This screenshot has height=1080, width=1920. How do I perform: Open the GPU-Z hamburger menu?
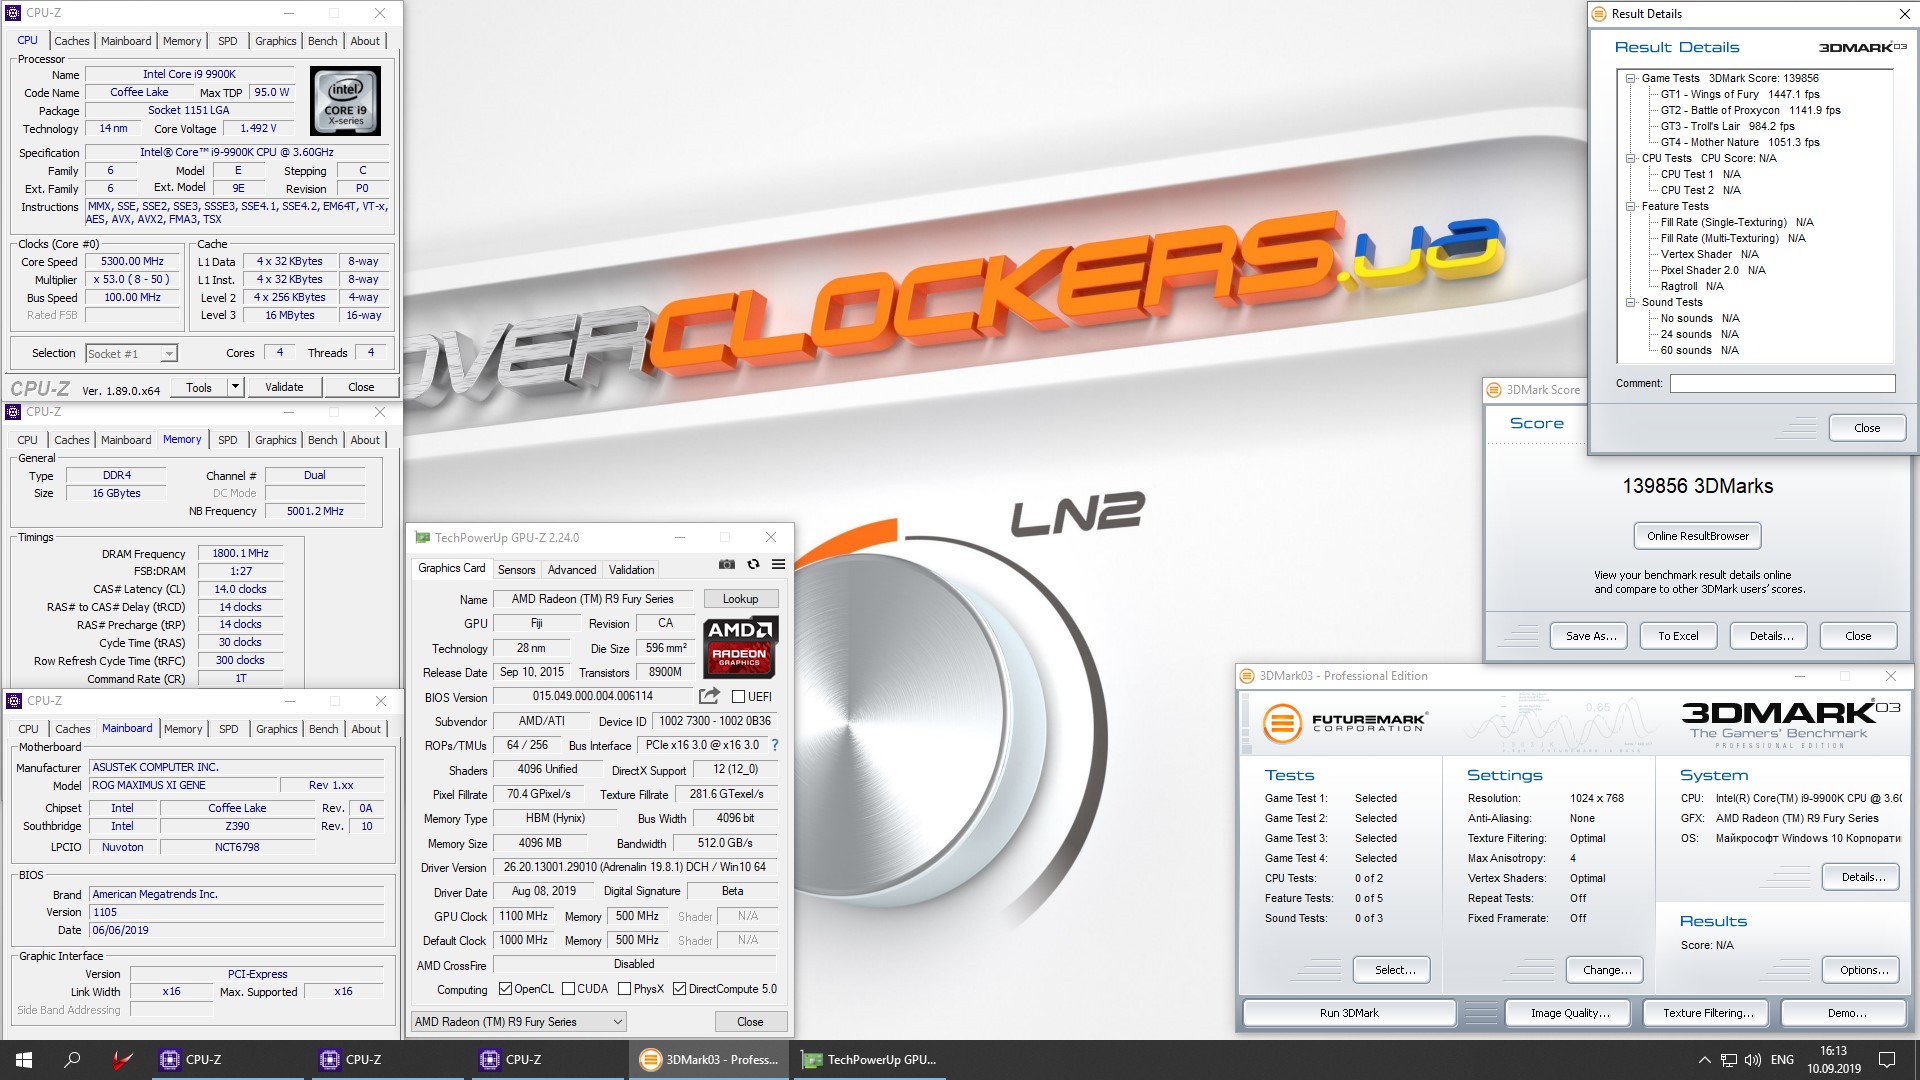(x=778, y=565)
